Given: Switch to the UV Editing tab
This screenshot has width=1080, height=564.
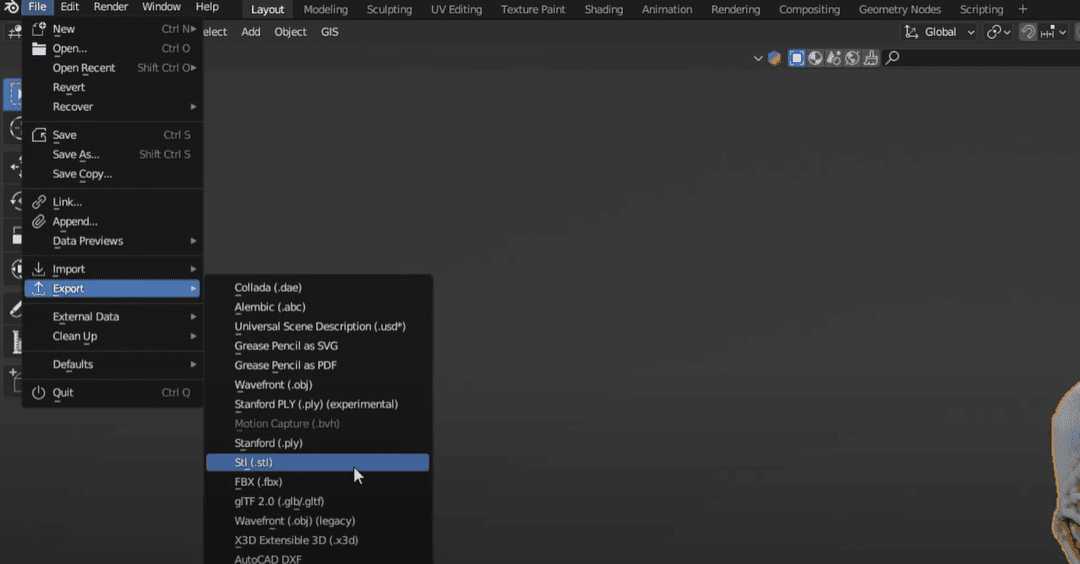Looking at the screenshot, I should click(457, 10).
